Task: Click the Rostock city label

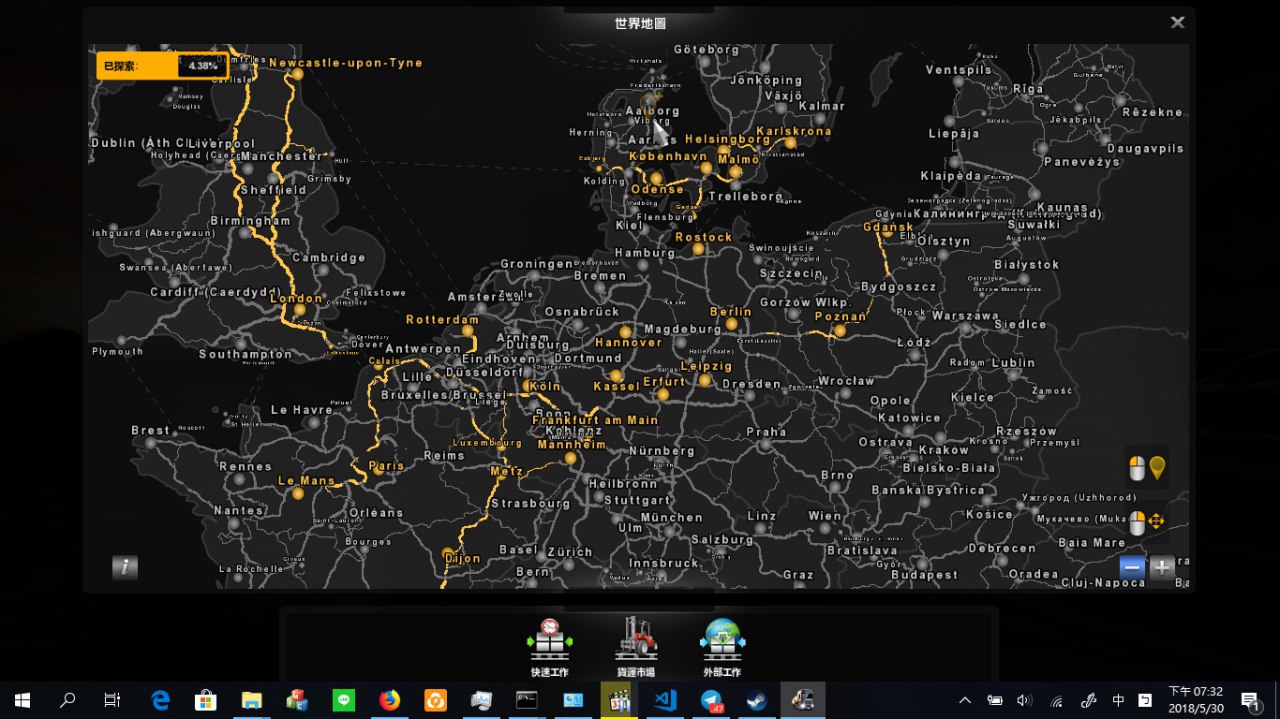Action: 703,237
